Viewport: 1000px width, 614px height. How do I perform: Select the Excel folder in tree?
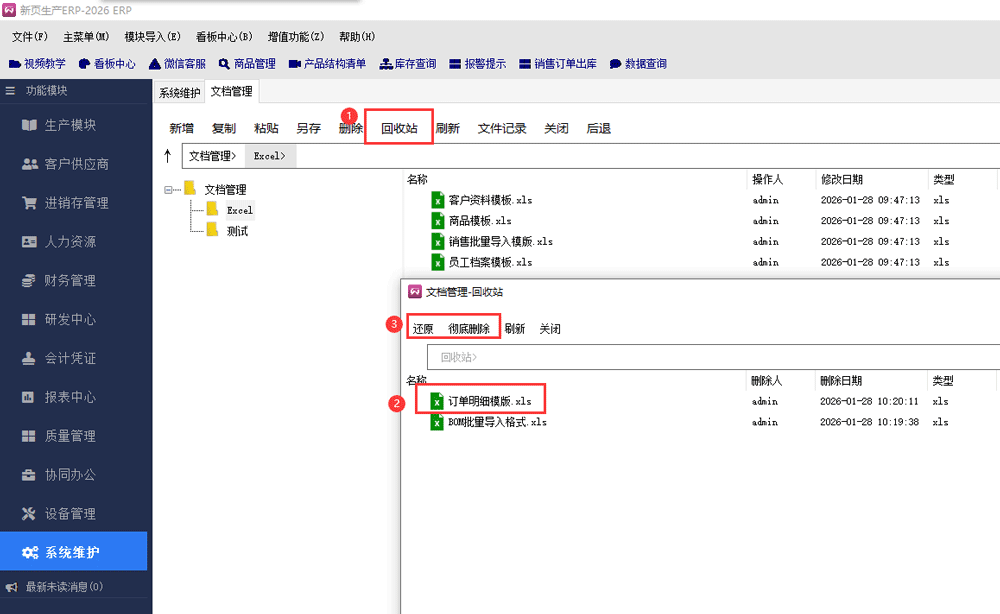239,210
